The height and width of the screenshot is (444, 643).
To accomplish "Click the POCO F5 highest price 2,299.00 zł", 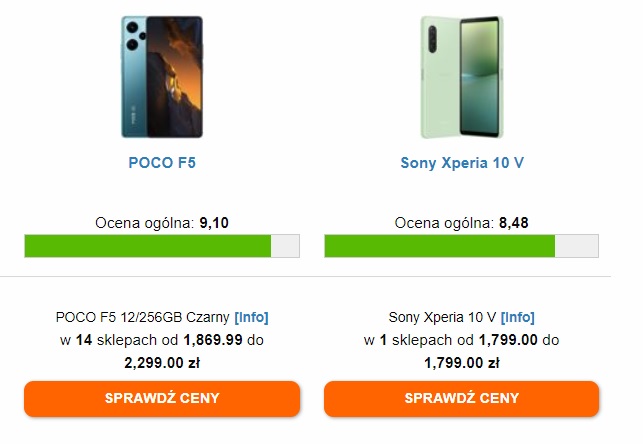I will [162, 363].
